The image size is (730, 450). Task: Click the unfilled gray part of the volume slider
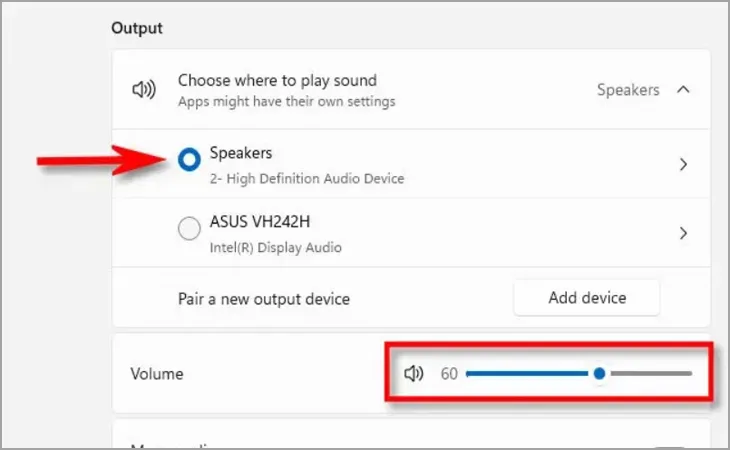(x=650, y=374)
